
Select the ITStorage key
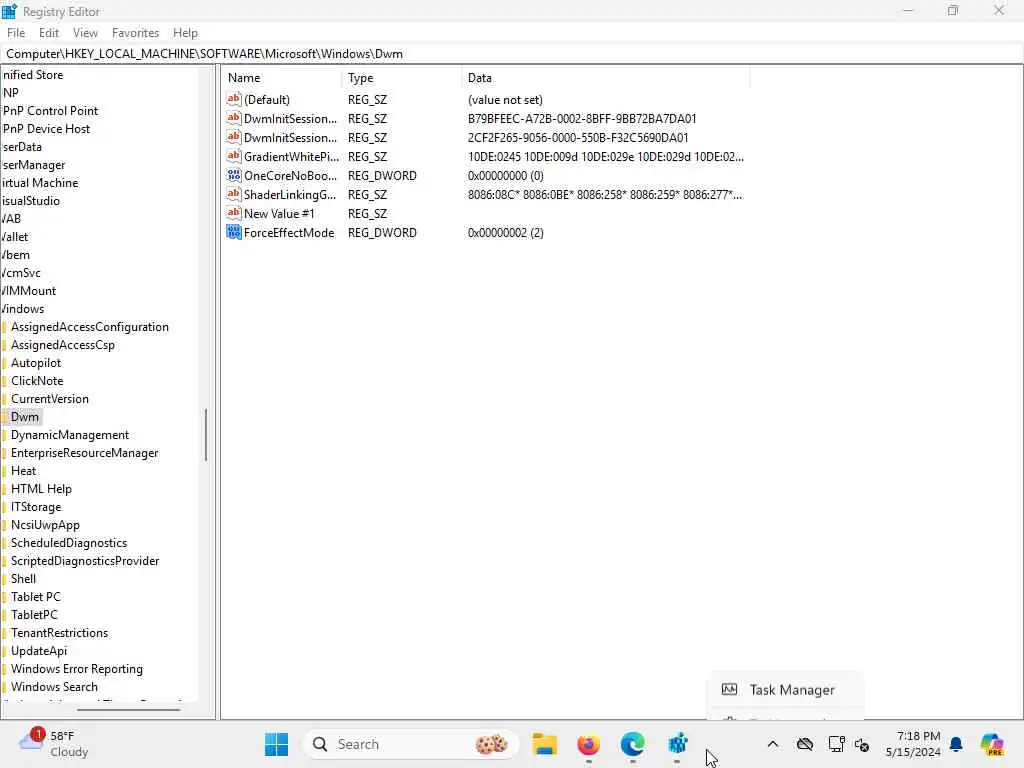click(x=36, y=507)
